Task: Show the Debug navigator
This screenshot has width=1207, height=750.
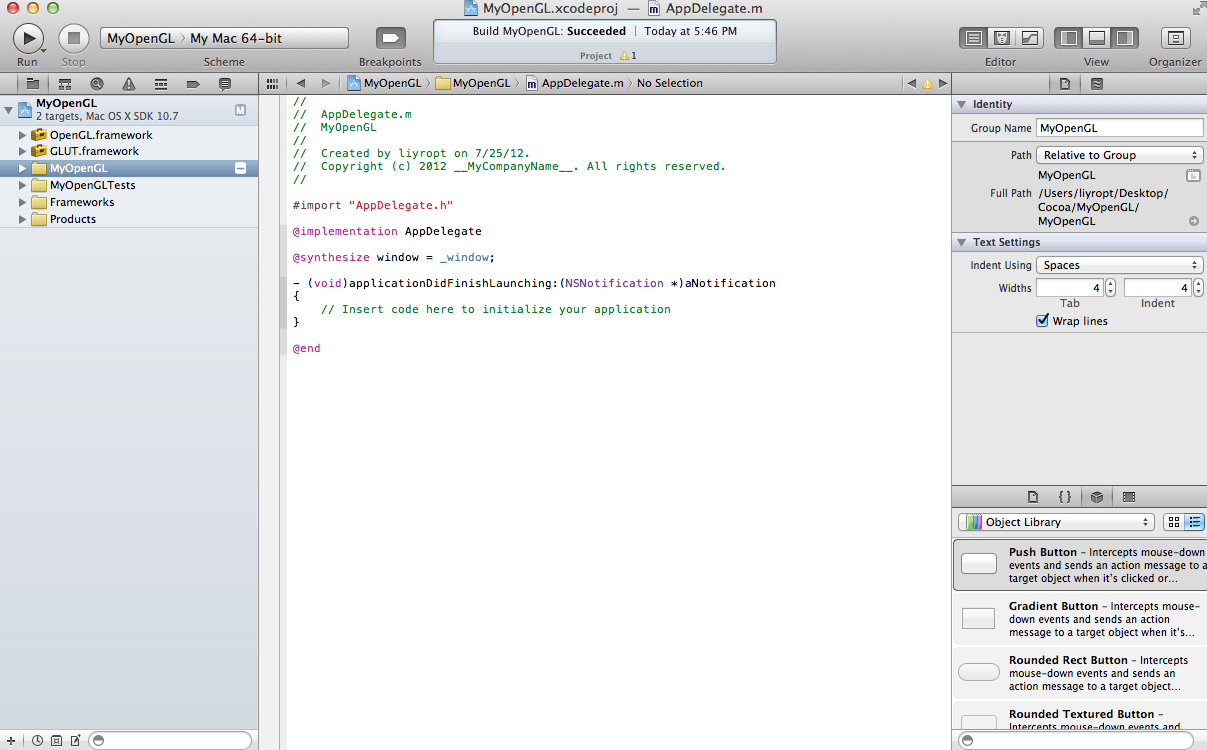Action: point(161,84)
